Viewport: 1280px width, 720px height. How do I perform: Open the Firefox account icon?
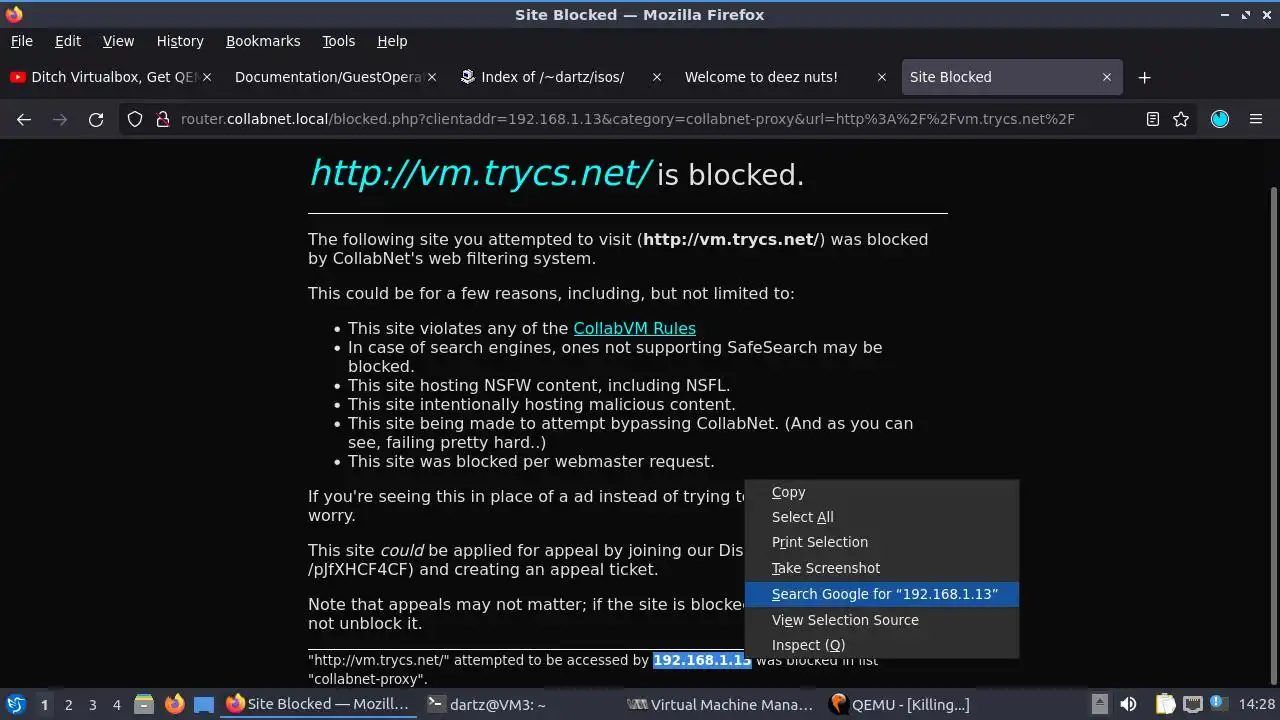click(1220, 119)
